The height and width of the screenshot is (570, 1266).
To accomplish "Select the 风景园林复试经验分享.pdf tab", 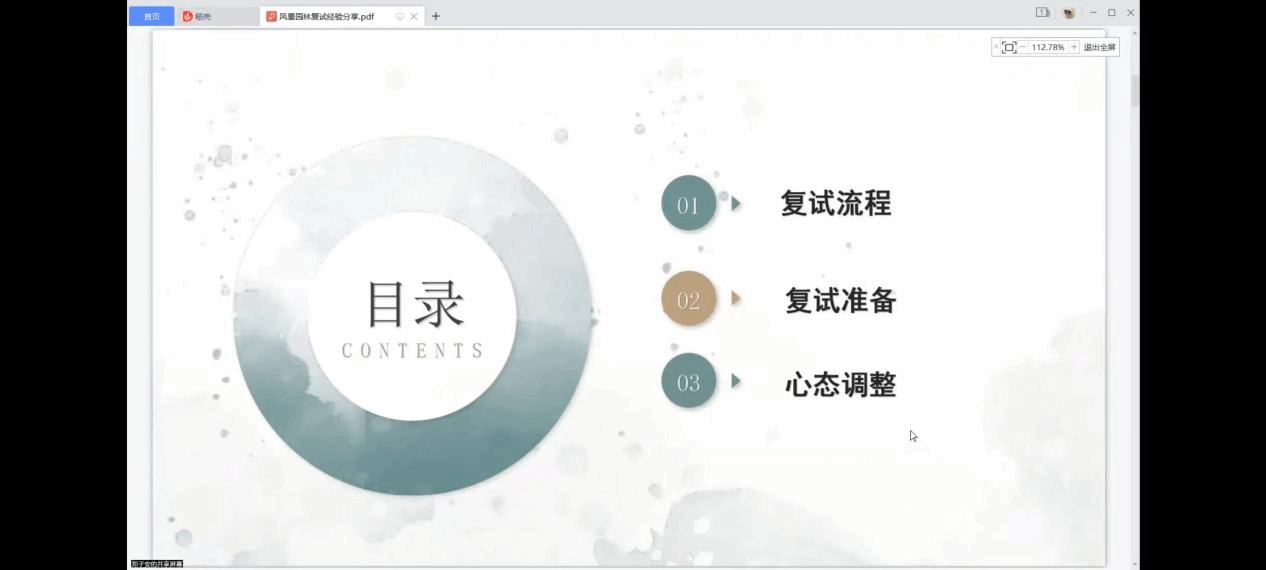I will [x=326, y=16].
